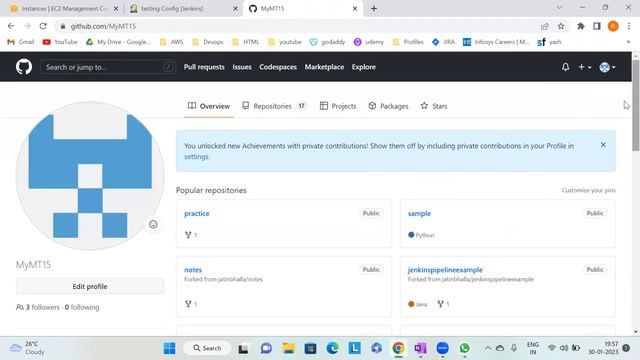This screenshot has height=360, width=640.
Task: Open the My Drive - Google bookmark
Action: click(118, 42)
